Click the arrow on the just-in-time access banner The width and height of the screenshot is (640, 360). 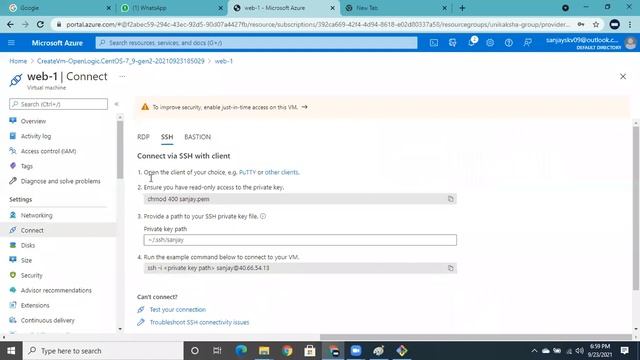pyautogui.click(x=304, y=107)
